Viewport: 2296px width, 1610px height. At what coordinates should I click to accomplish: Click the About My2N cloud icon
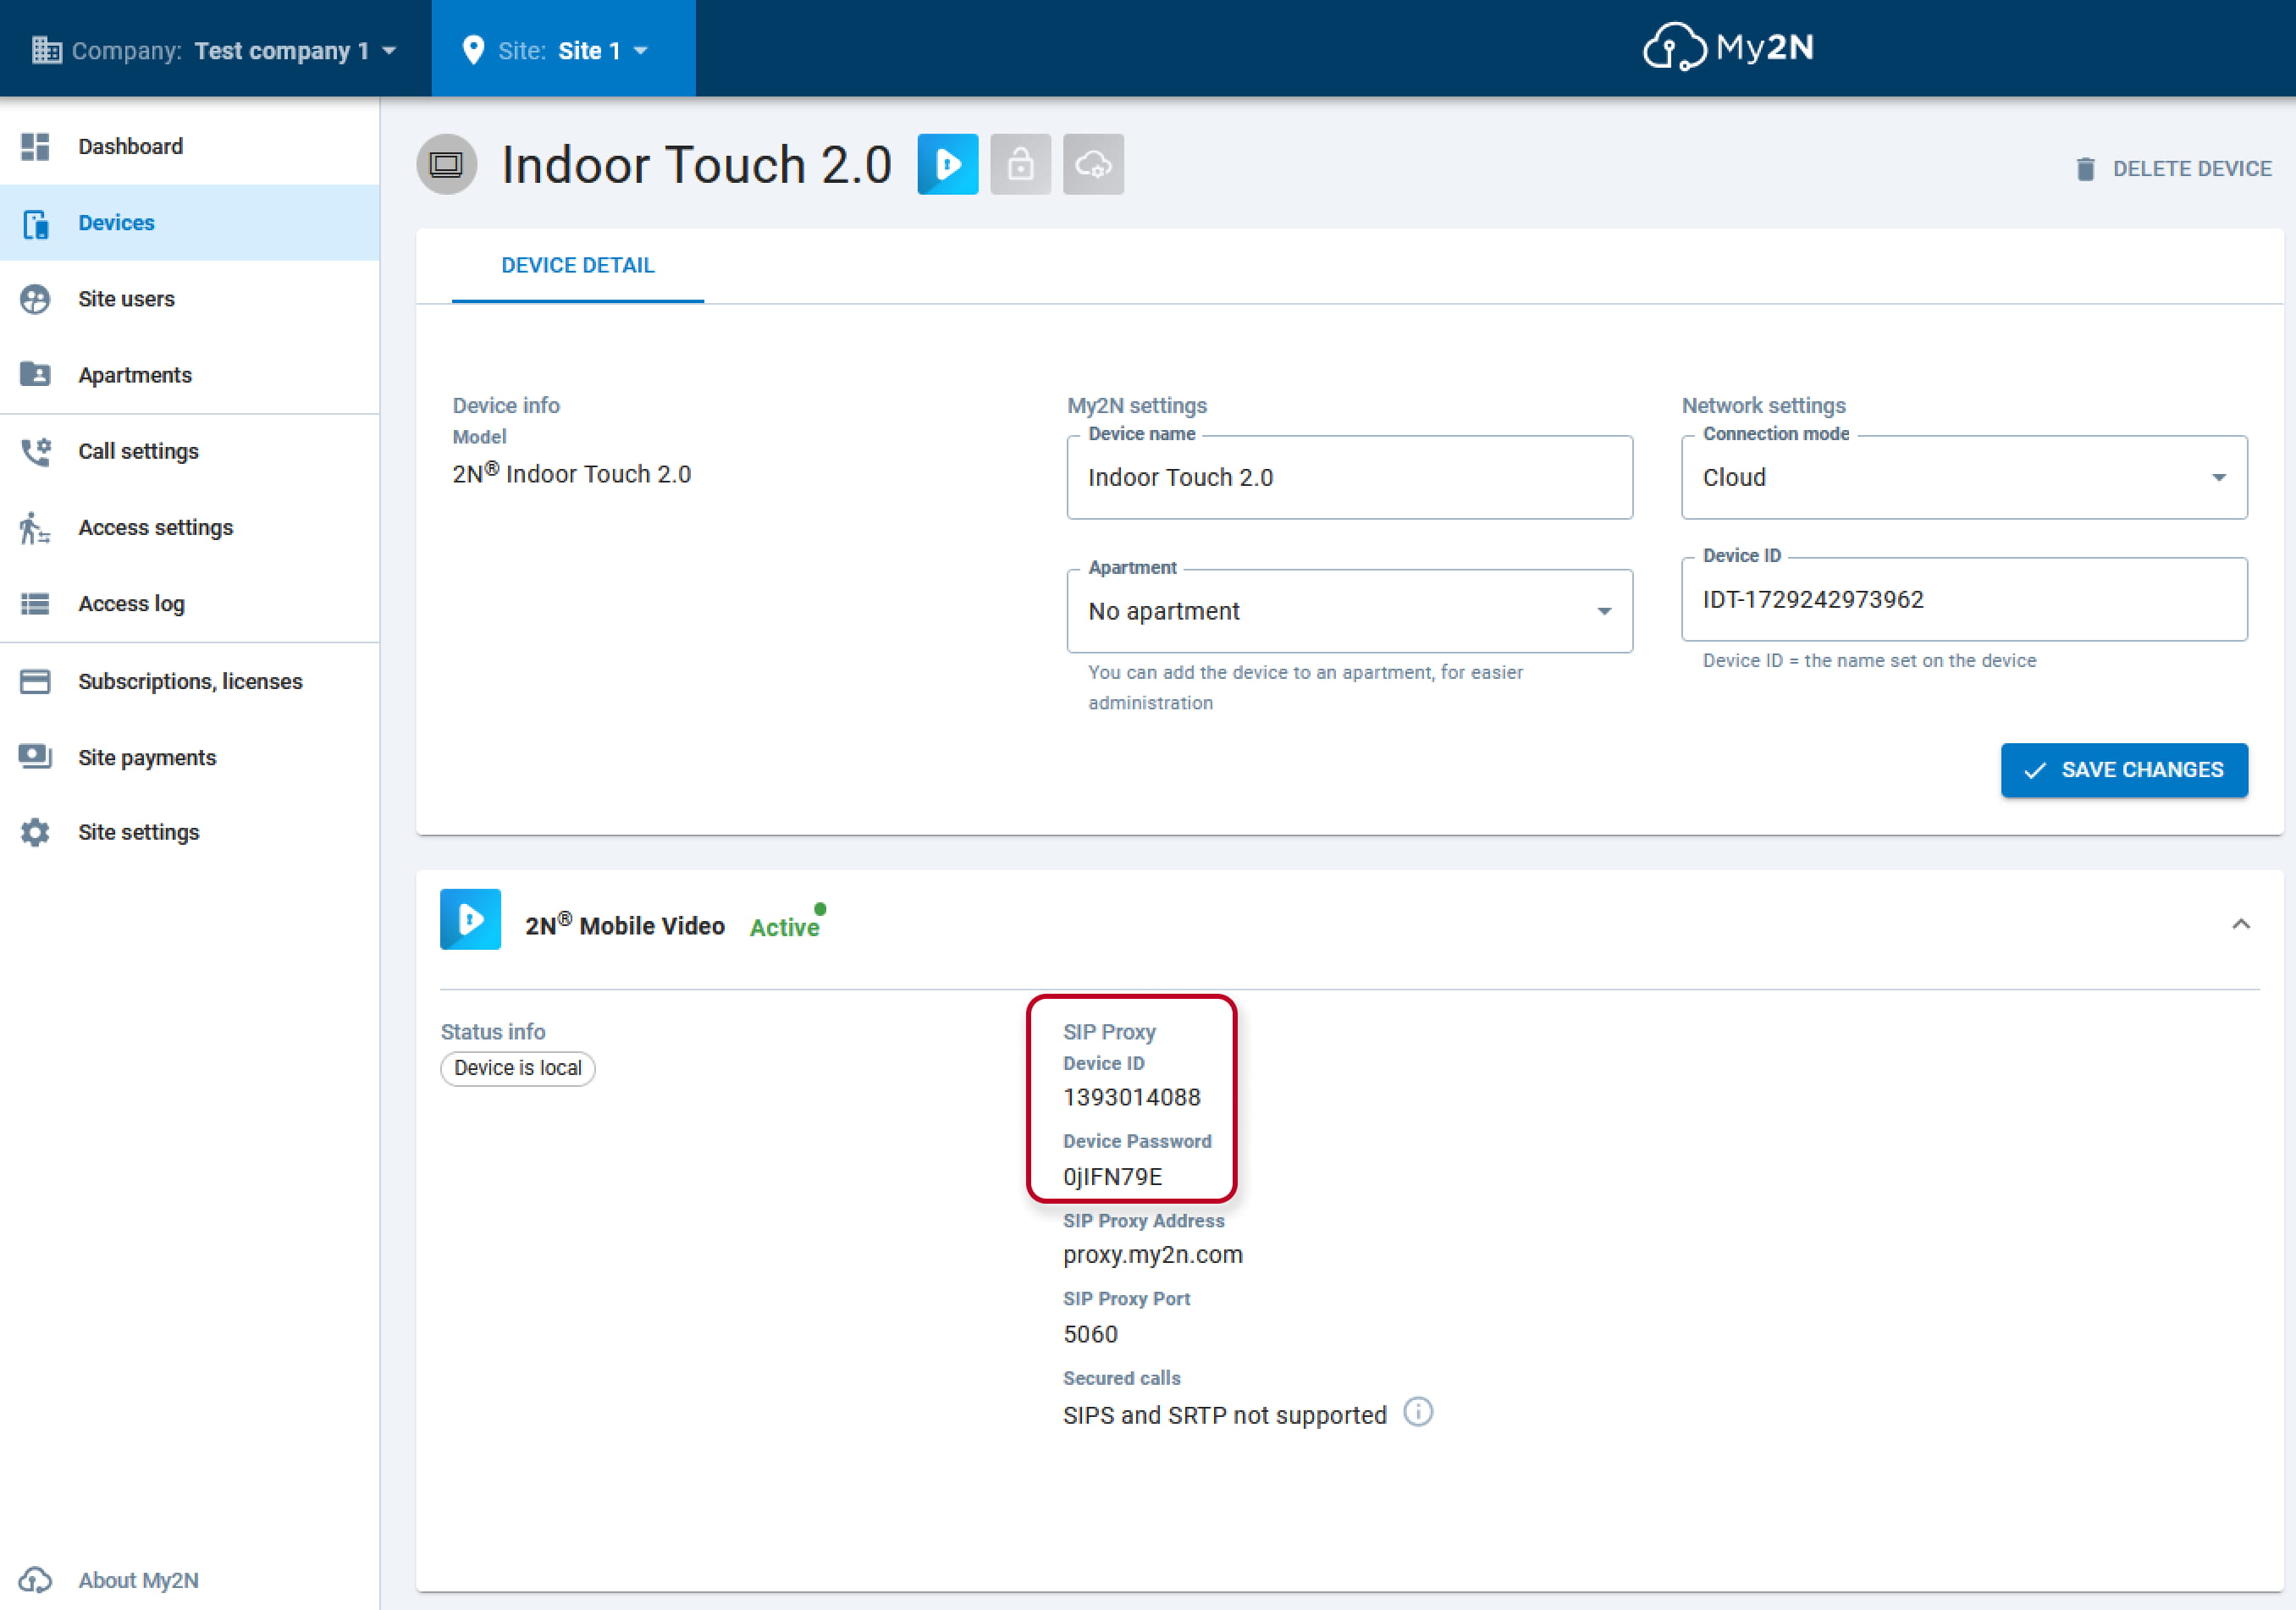coord(35,1580)
